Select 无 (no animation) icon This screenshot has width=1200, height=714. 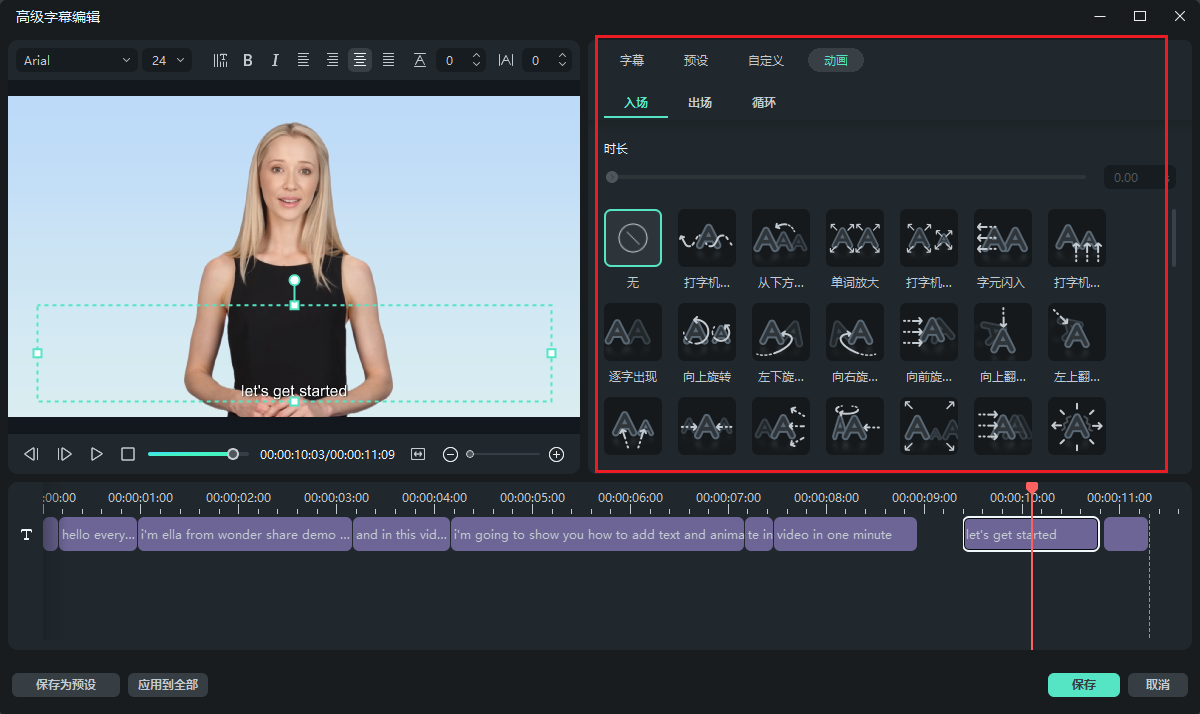point(632,238)
